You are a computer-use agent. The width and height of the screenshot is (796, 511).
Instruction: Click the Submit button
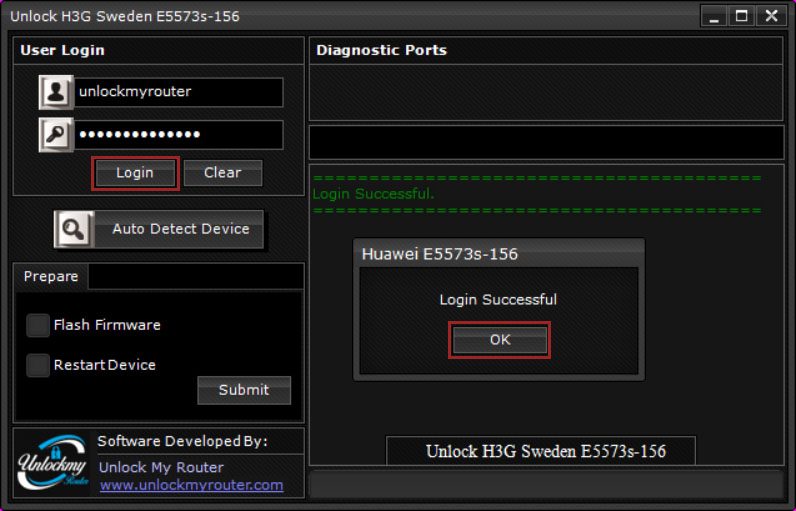point(244,390)
